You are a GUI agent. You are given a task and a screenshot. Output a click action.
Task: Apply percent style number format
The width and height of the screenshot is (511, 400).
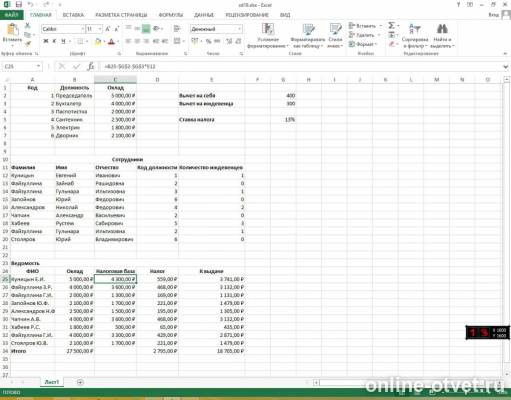pyautogui.click(x=209, y=41)
